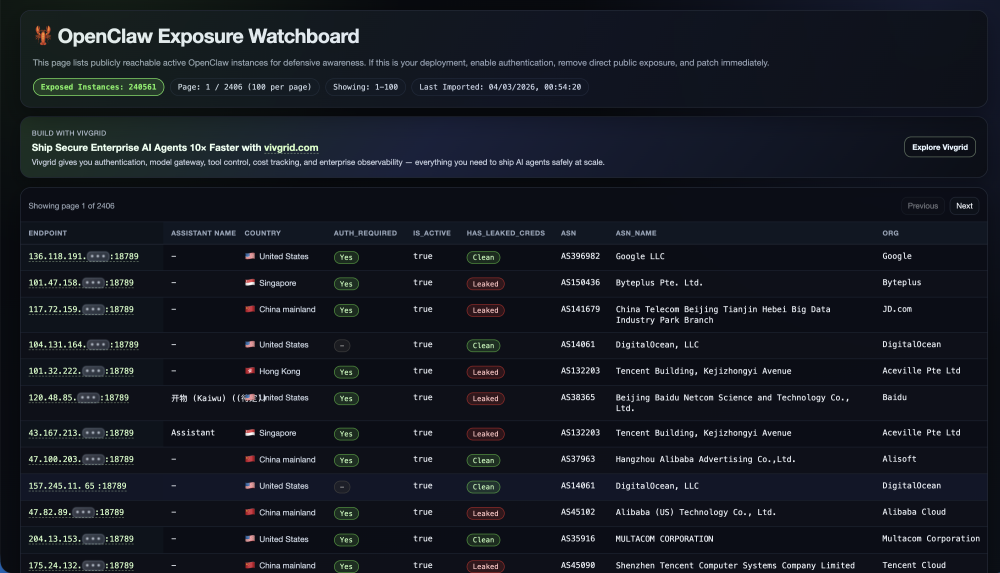This screenshot has height=573, width=1000.
Task: Open endpoint 101.47.158 :18789
Action: tap(81, 283)
